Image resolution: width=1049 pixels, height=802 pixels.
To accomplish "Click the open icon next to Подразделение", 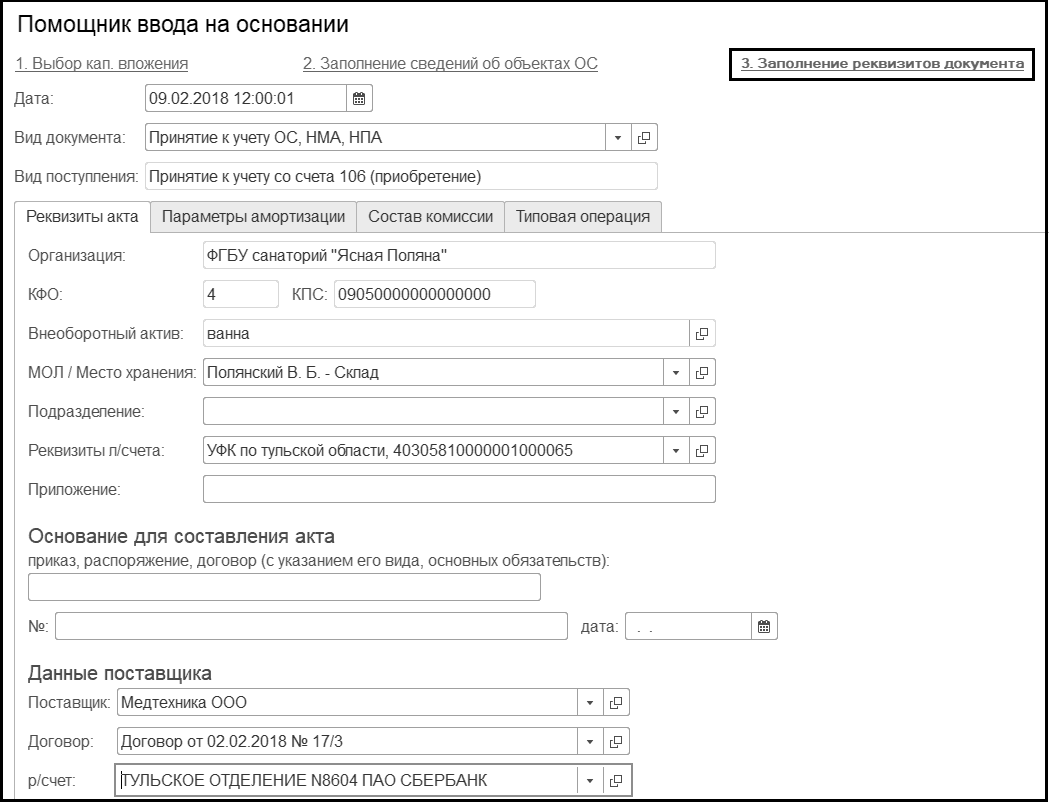I will point(702,411).
